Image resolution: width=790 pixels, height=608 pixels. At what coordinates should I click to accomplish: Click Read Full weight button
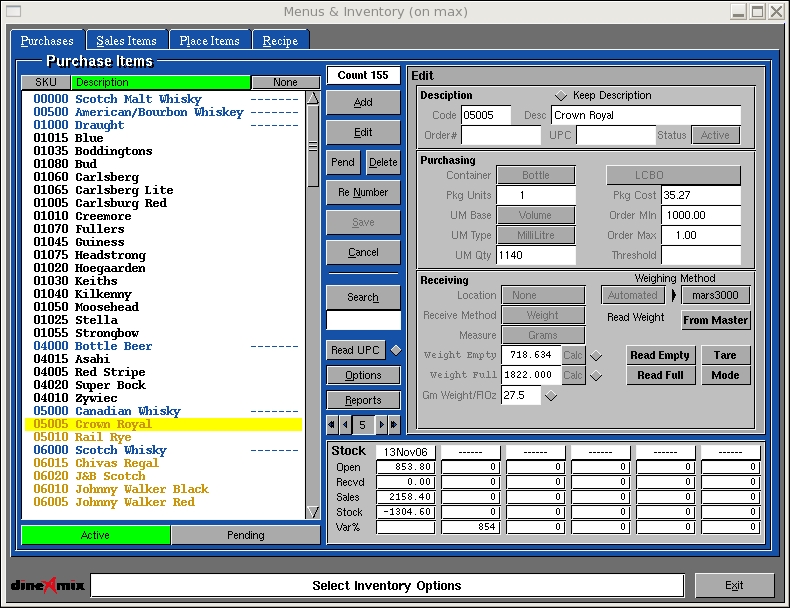tap(660, 375)
